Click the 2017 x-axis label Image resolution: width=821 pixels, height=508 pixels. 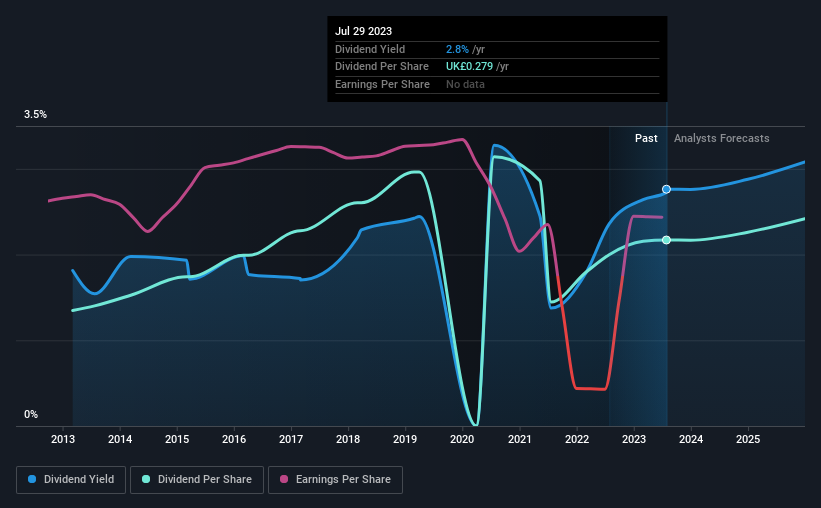291,439
